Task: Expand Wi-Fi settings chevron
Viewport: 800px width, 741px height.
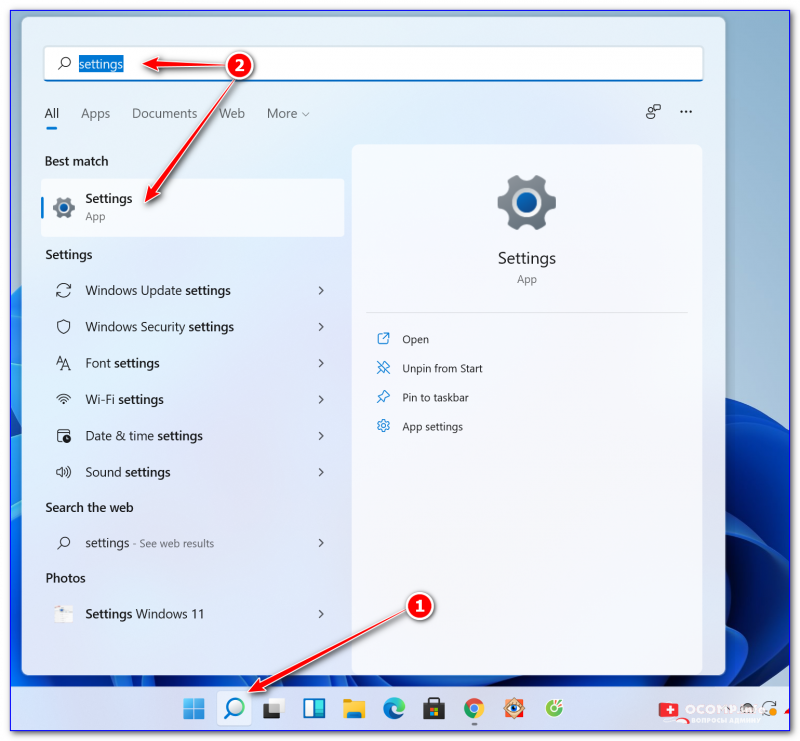Action: (x=321, y=399)
